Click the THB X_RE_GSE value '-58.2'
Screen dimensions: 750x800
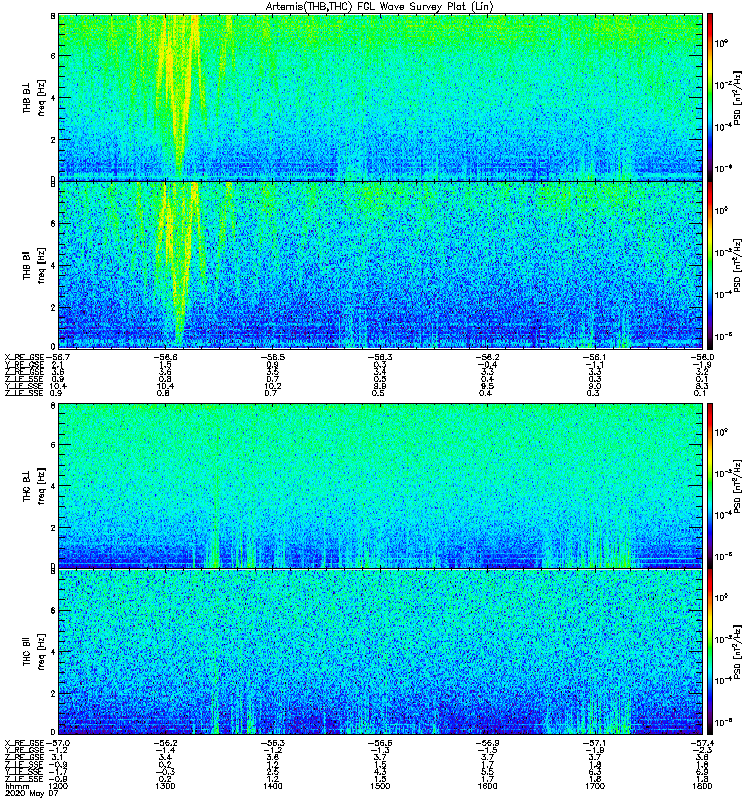click(487, 357)
